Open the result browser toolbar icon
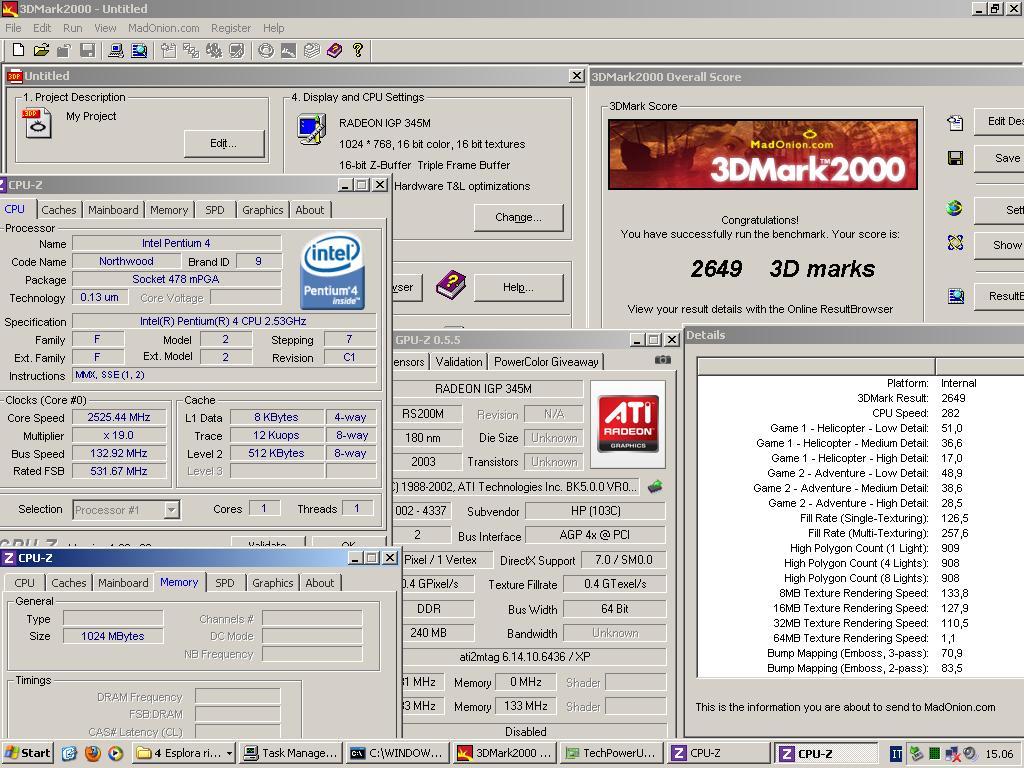1024x768 pixels. [x=139, y=50]
